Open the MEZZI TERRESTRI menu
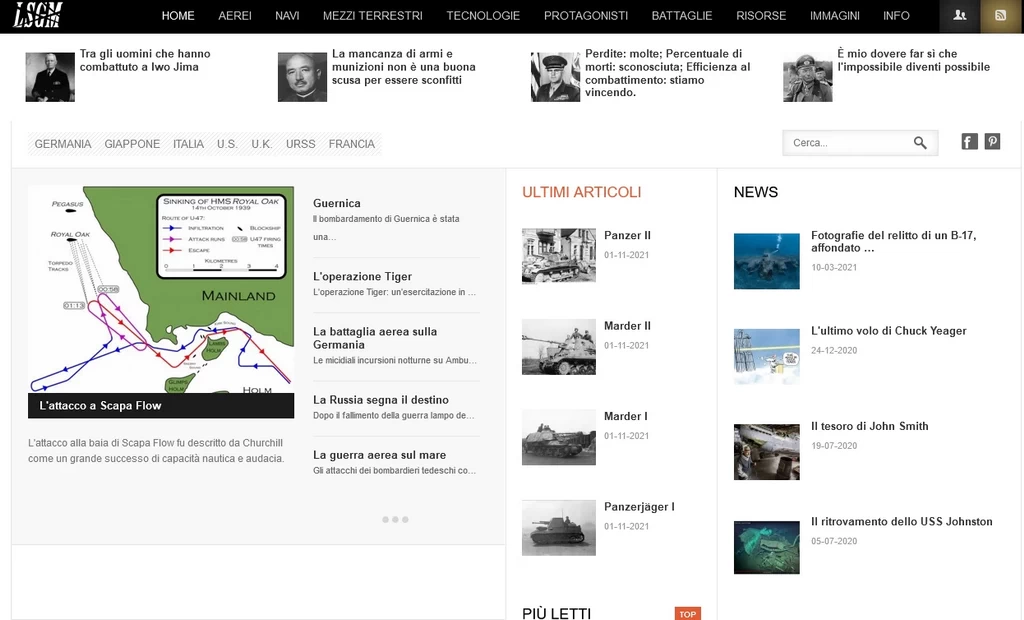1024x620 pixels. pos(373,16)
